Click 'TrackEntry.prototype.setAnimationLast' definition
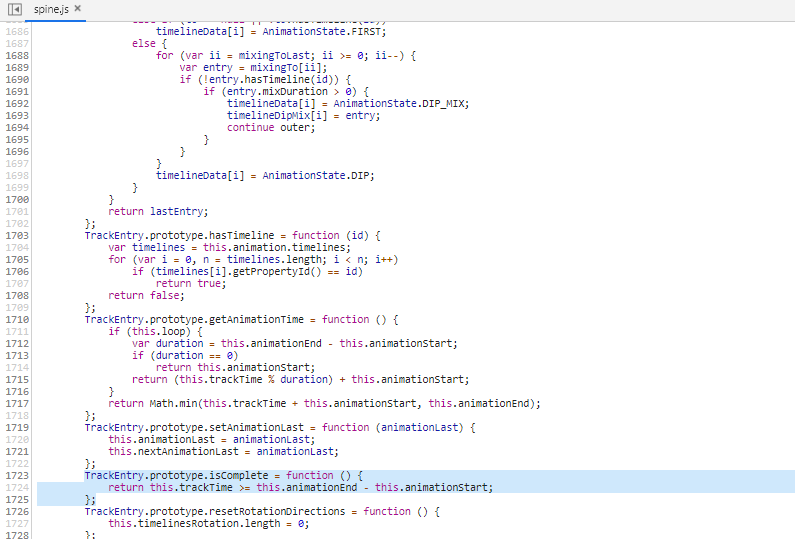The width and height of the screenshot is (795, 539). tap(280, 428)
